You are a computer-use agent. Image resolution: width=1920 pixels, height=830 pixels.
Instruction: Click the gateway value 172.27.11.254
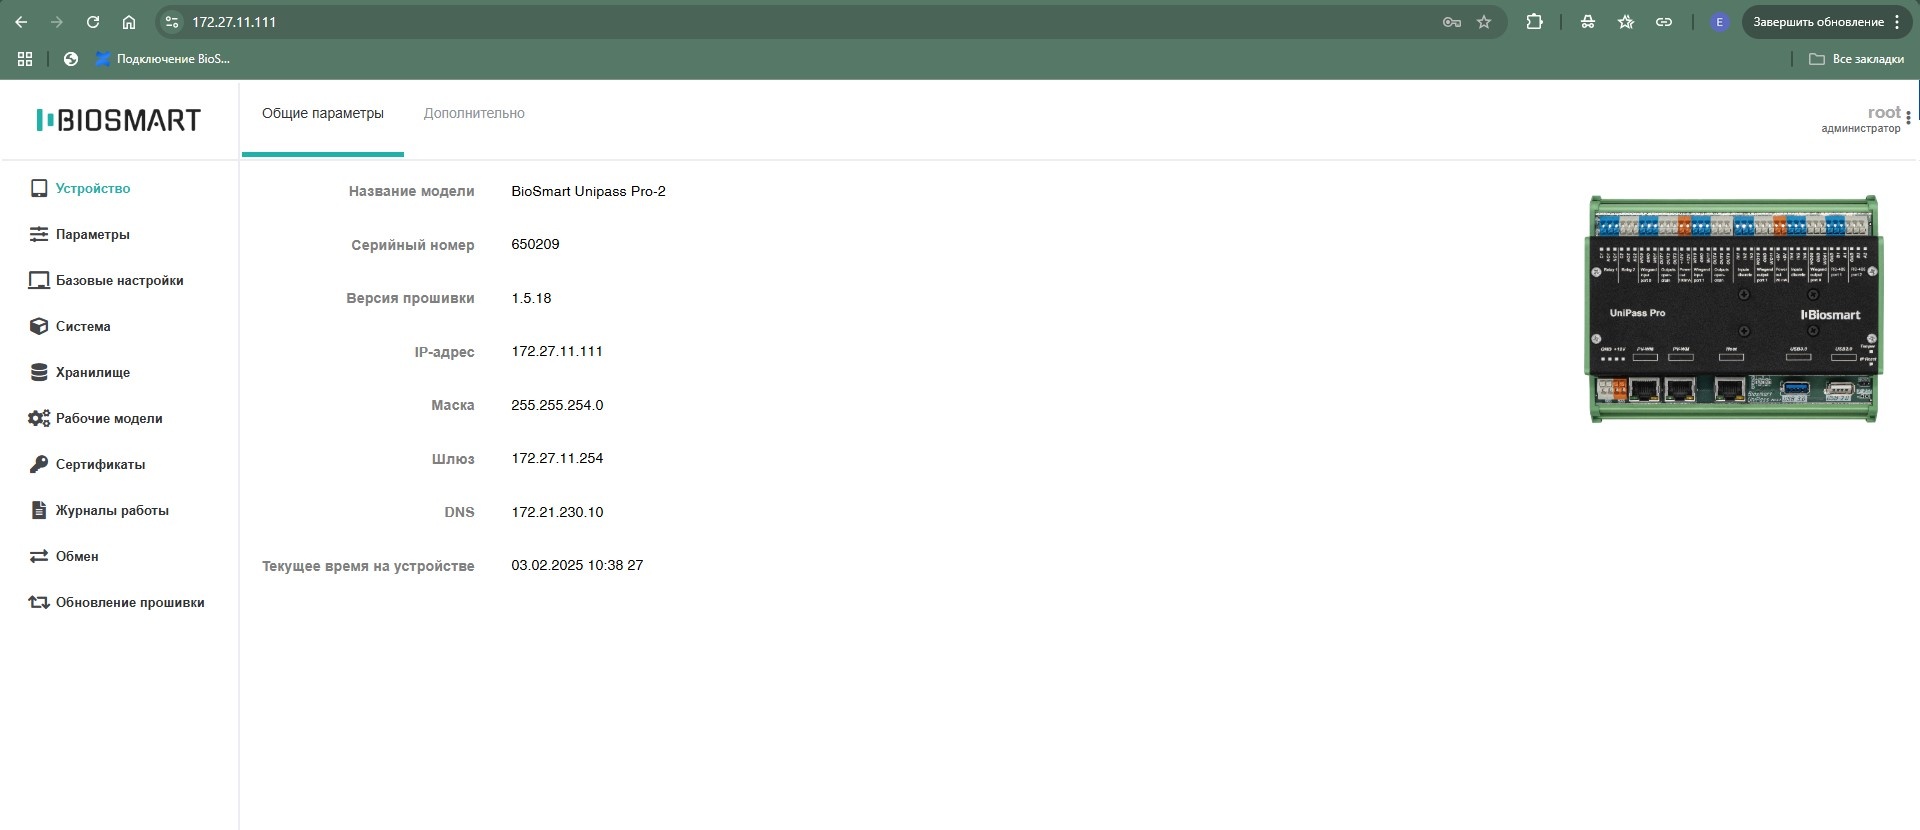(x=557, y=458)
